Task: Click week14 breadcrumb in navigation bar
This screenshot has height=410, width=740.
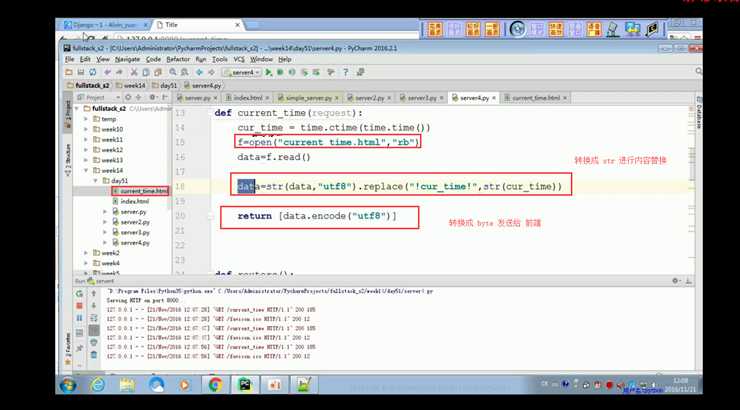Action: tap(131, 85)
